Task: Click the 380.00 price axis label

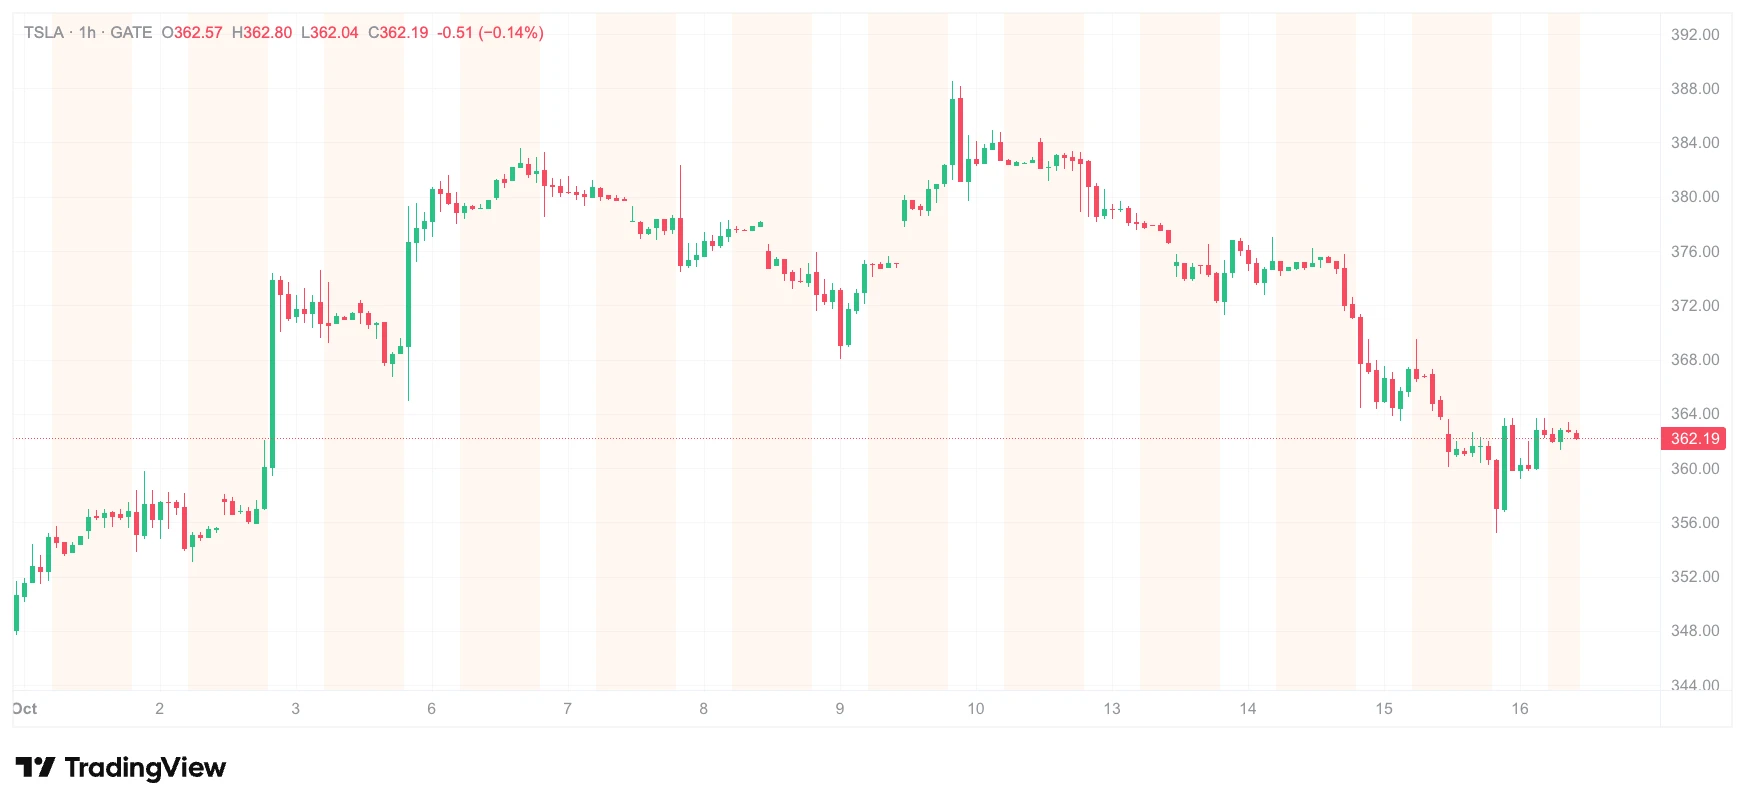Action: (x=1695, y=196)
